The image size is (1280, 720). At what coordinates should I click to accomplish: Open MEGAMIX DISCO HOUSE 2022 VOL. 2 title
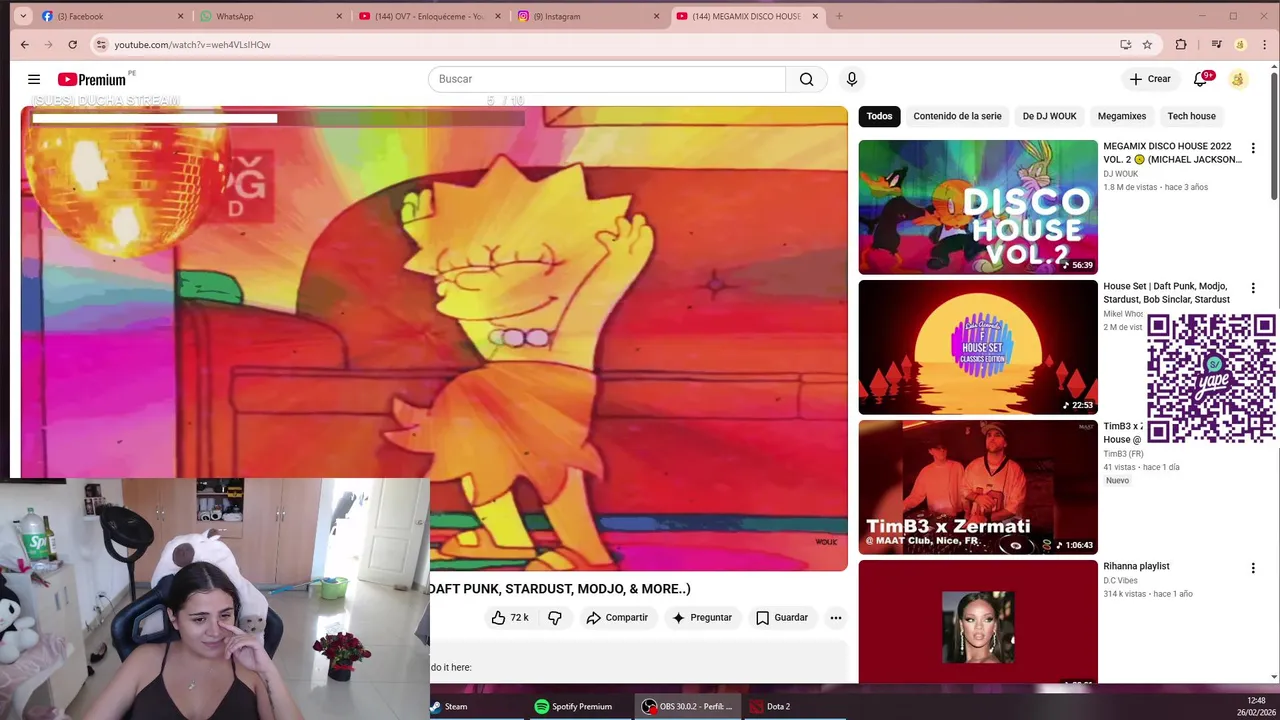click(x=1172, y=152)
